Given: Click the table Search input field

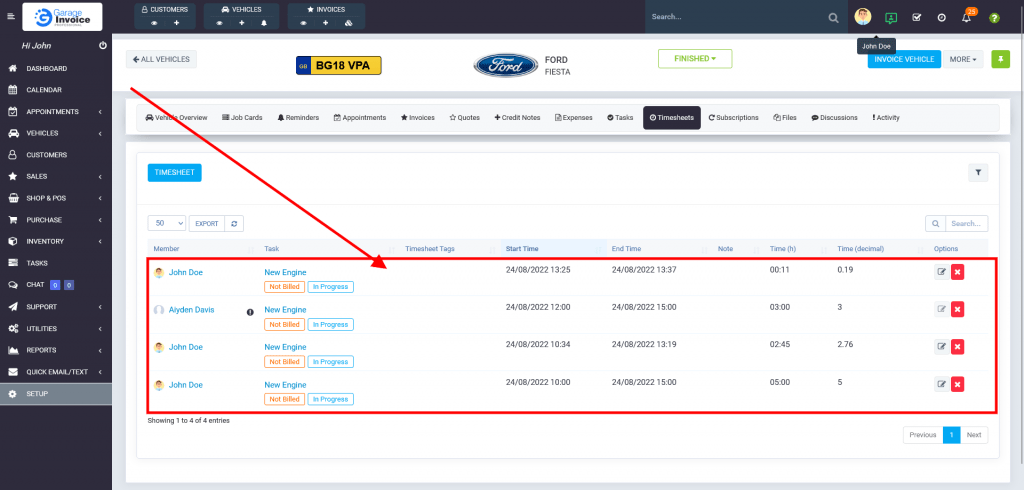Looking at the screenshot, I should [967, 223].
